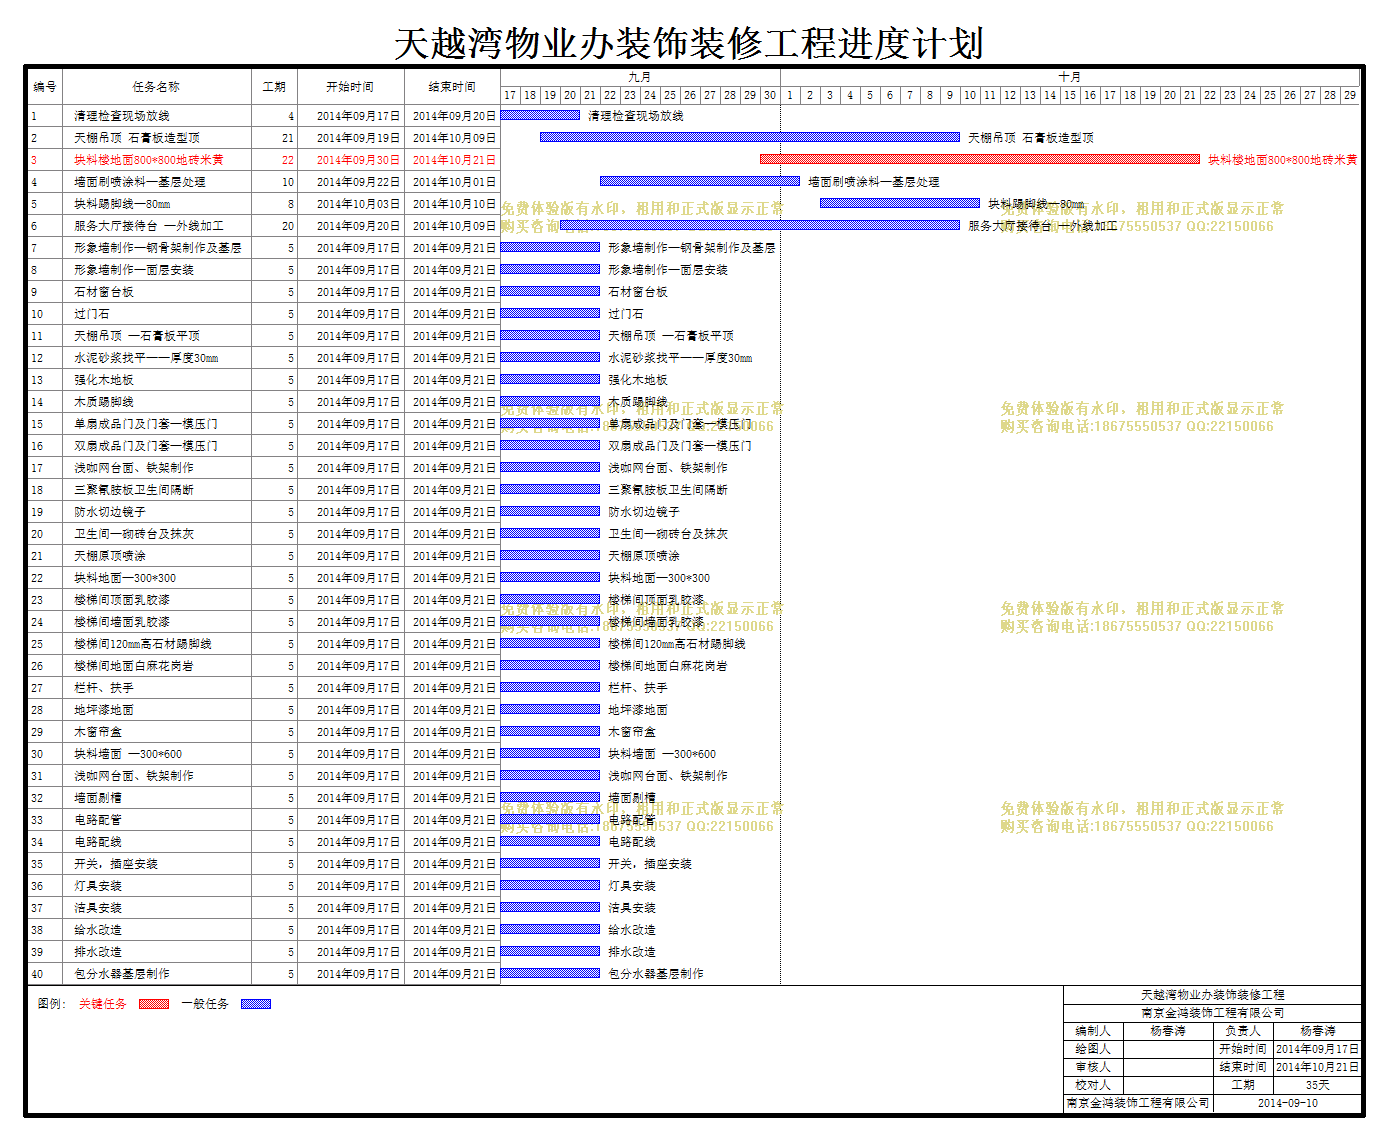Click day 9 in the 十月 timeline
Viewport: 1387px width, 1139px height.
pos(950,95)
